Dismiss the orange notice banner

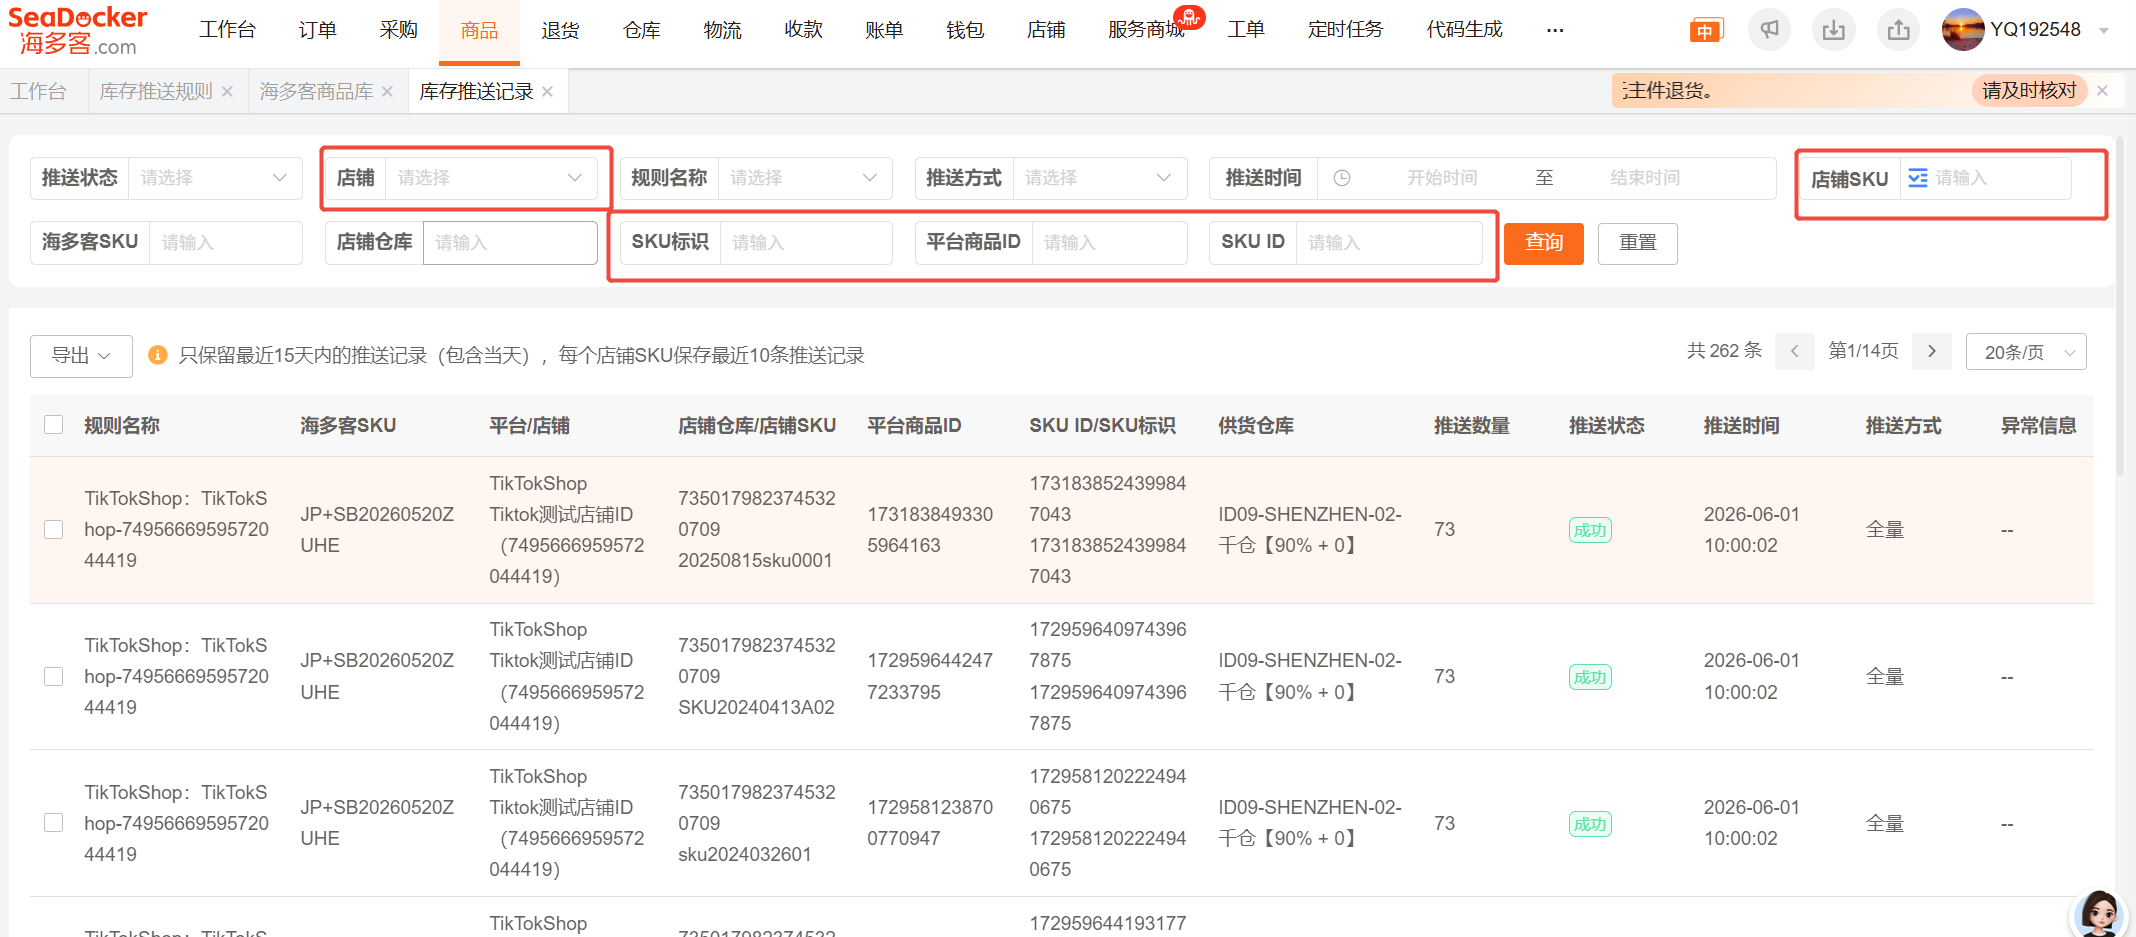click(2103, 90)
